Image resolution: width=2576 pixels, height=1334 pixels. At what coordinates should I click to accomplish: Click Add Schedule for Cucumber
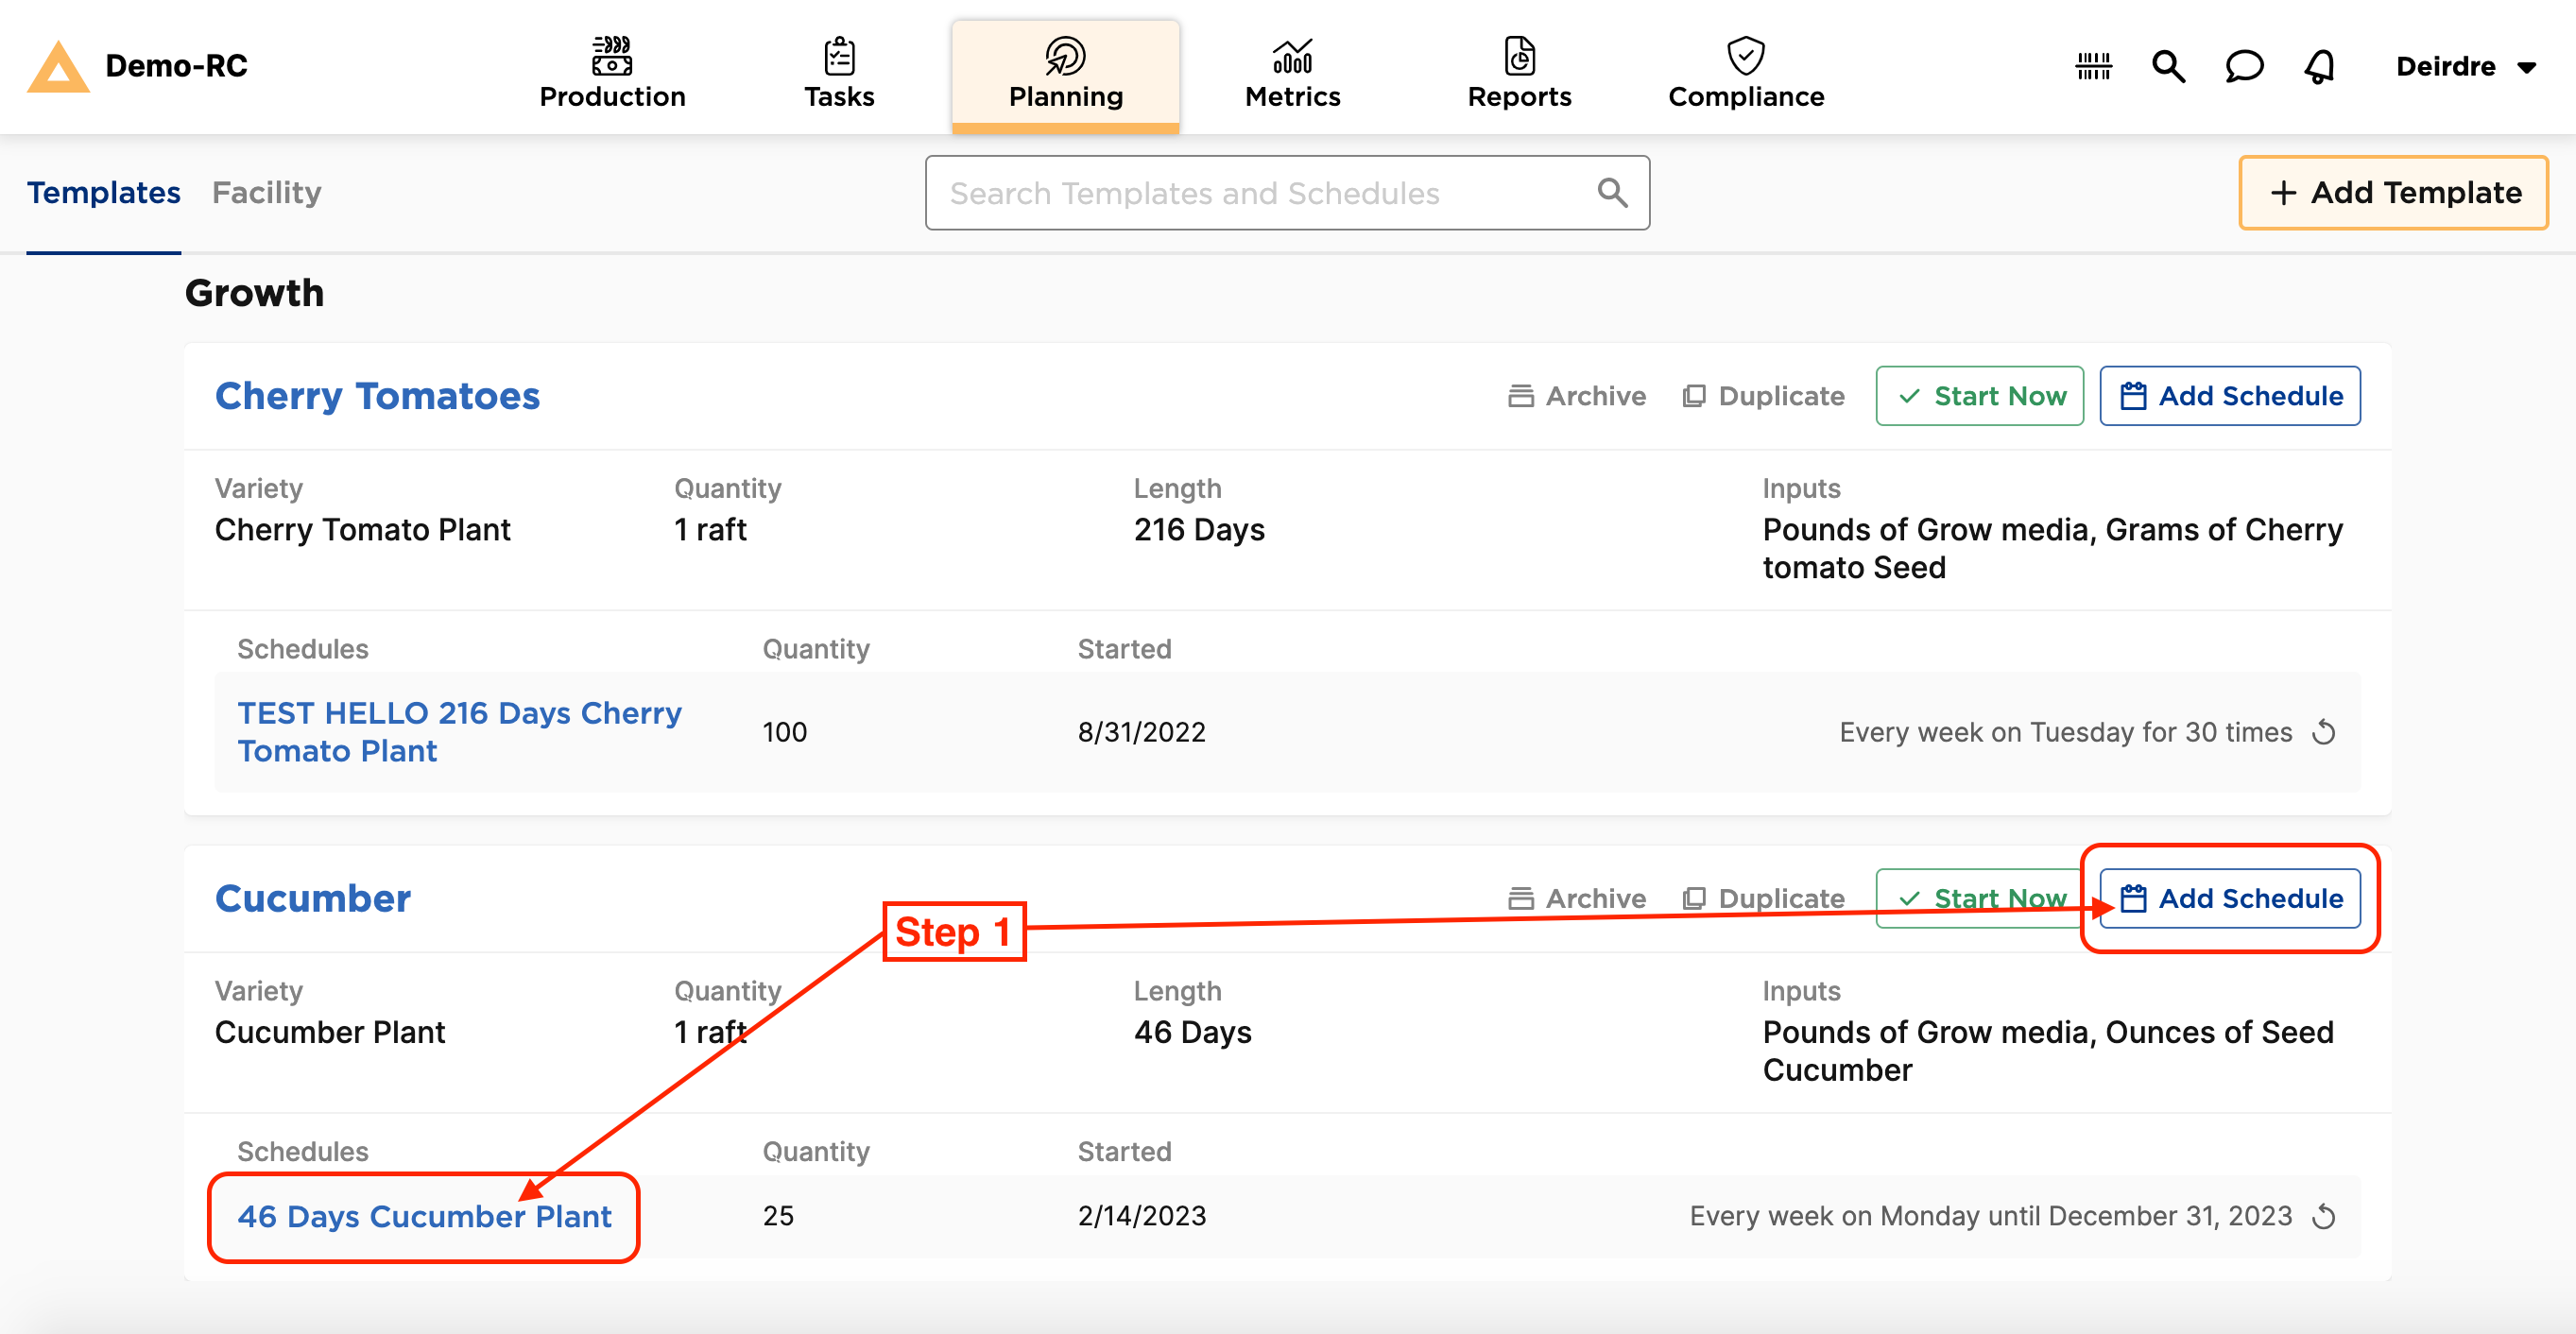pos(2232,897)
